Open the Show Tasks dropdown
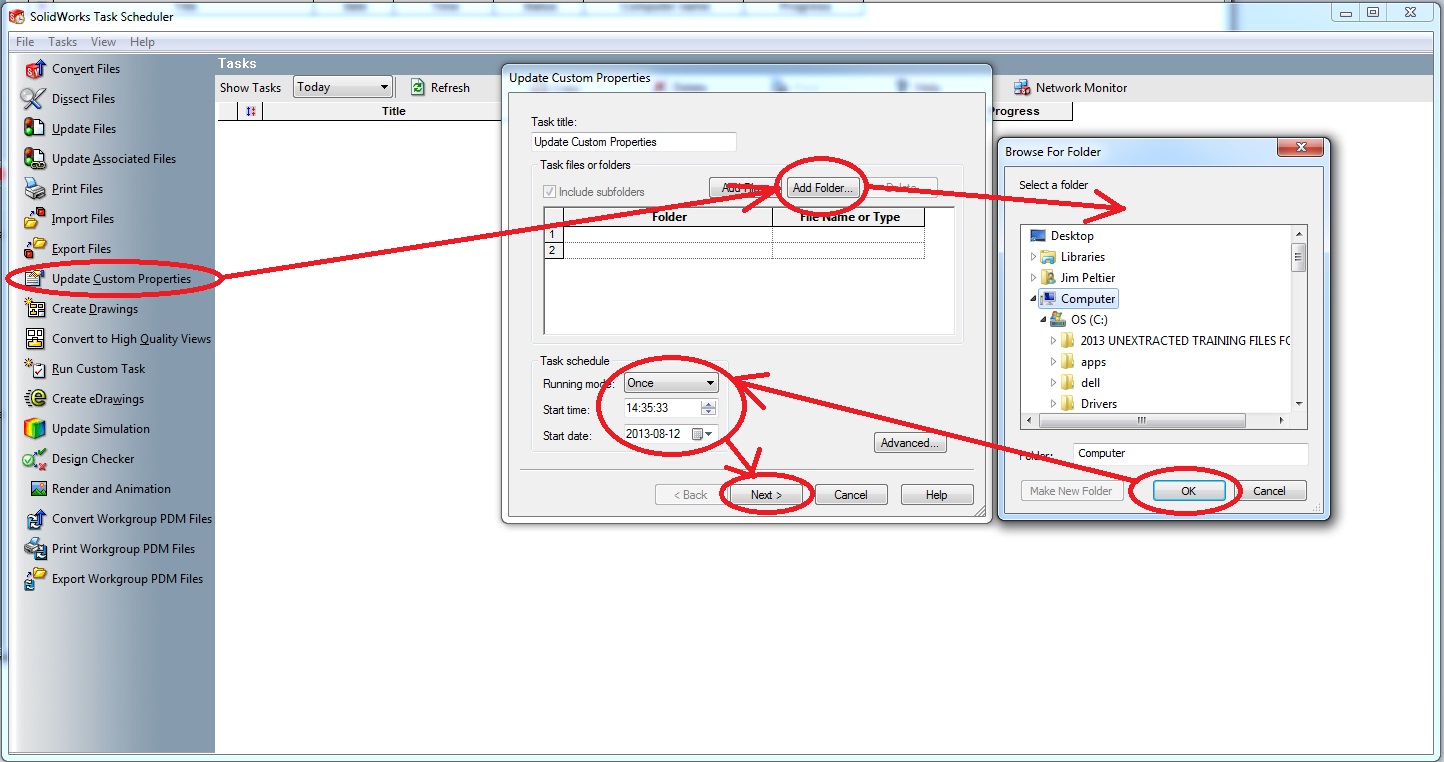The height and width of the screenshot is (762, 1444). tap(342, 87)
